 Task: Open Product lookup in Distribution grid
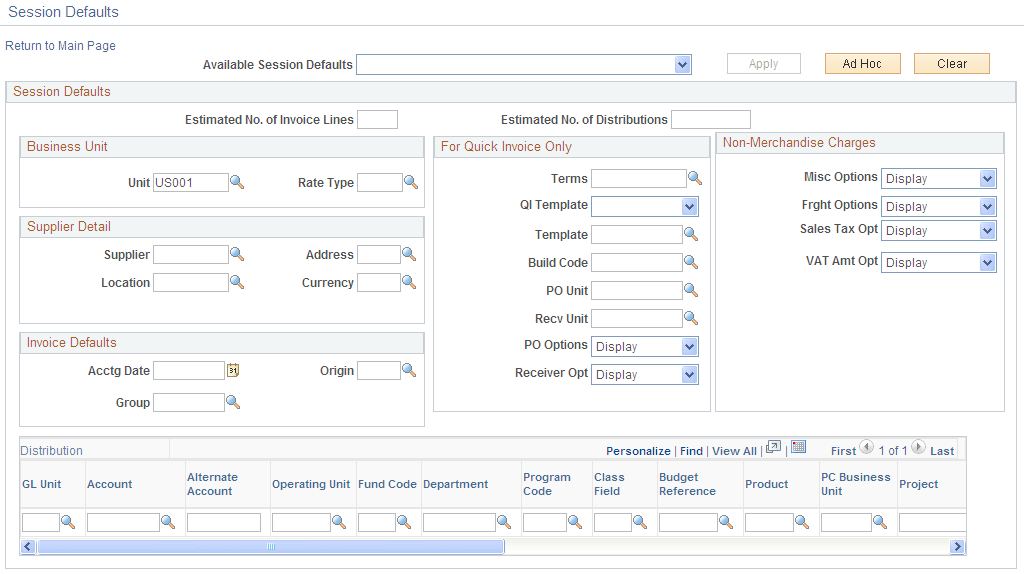click(802, 522)
